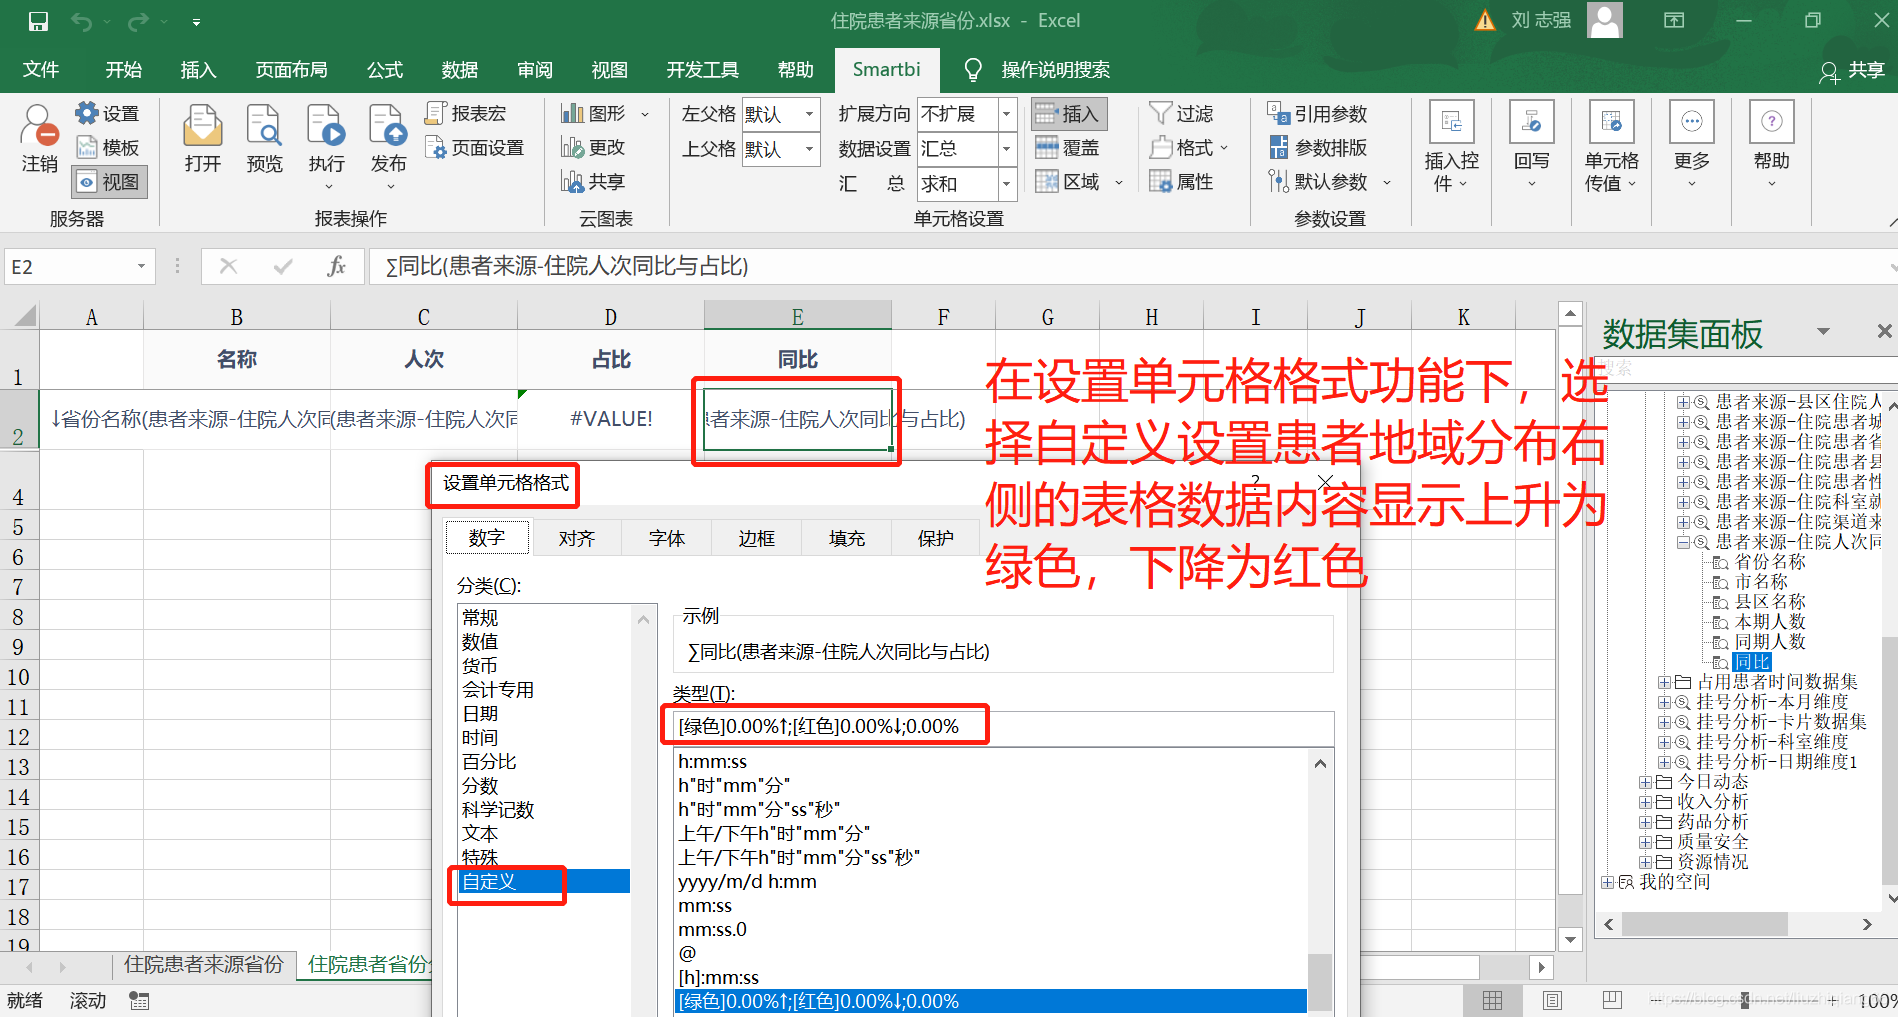The image size is (1898, 1017).
Task: Click the formula bar text
Action: pos(567,266)
